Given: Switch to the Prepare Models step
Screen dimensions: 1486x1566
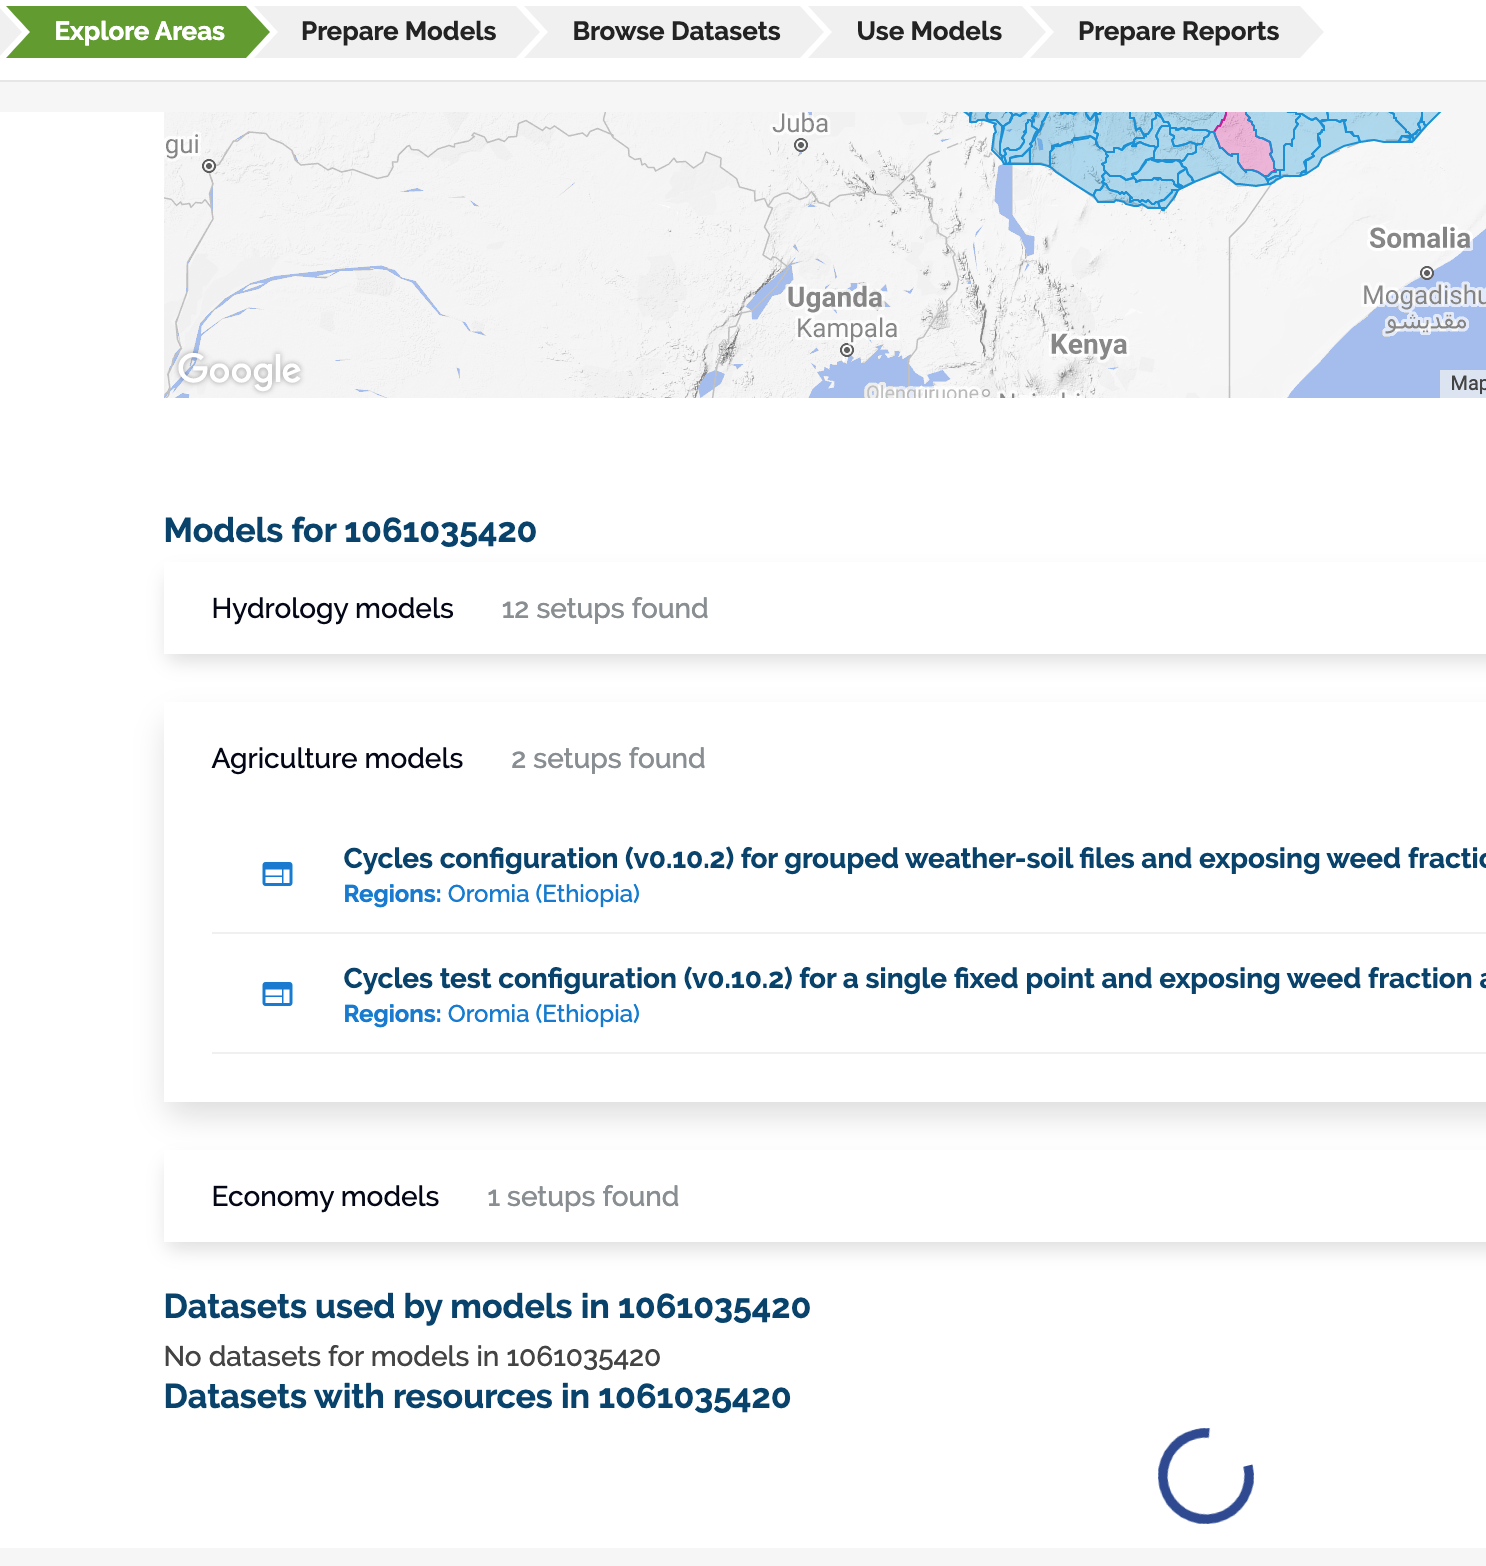Looking at the screenshot, I should click(x=398, y=32).
